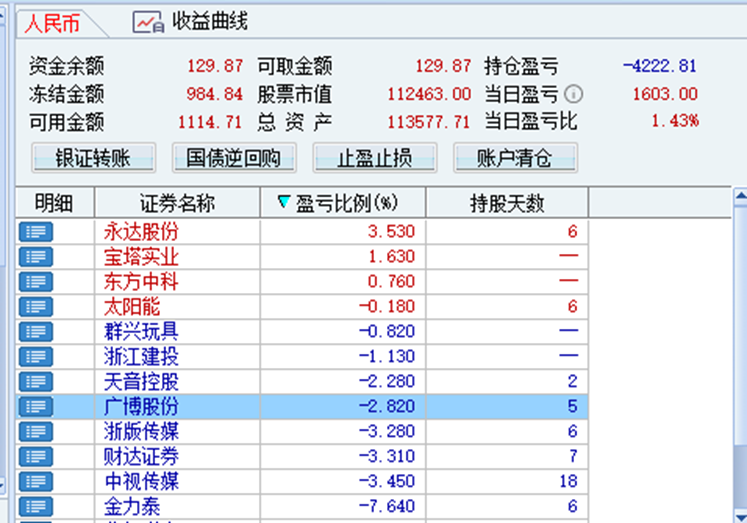Click detail icon beside 财达证券
The height and width of the screenshot is (523, 747).
coord(36,456)
